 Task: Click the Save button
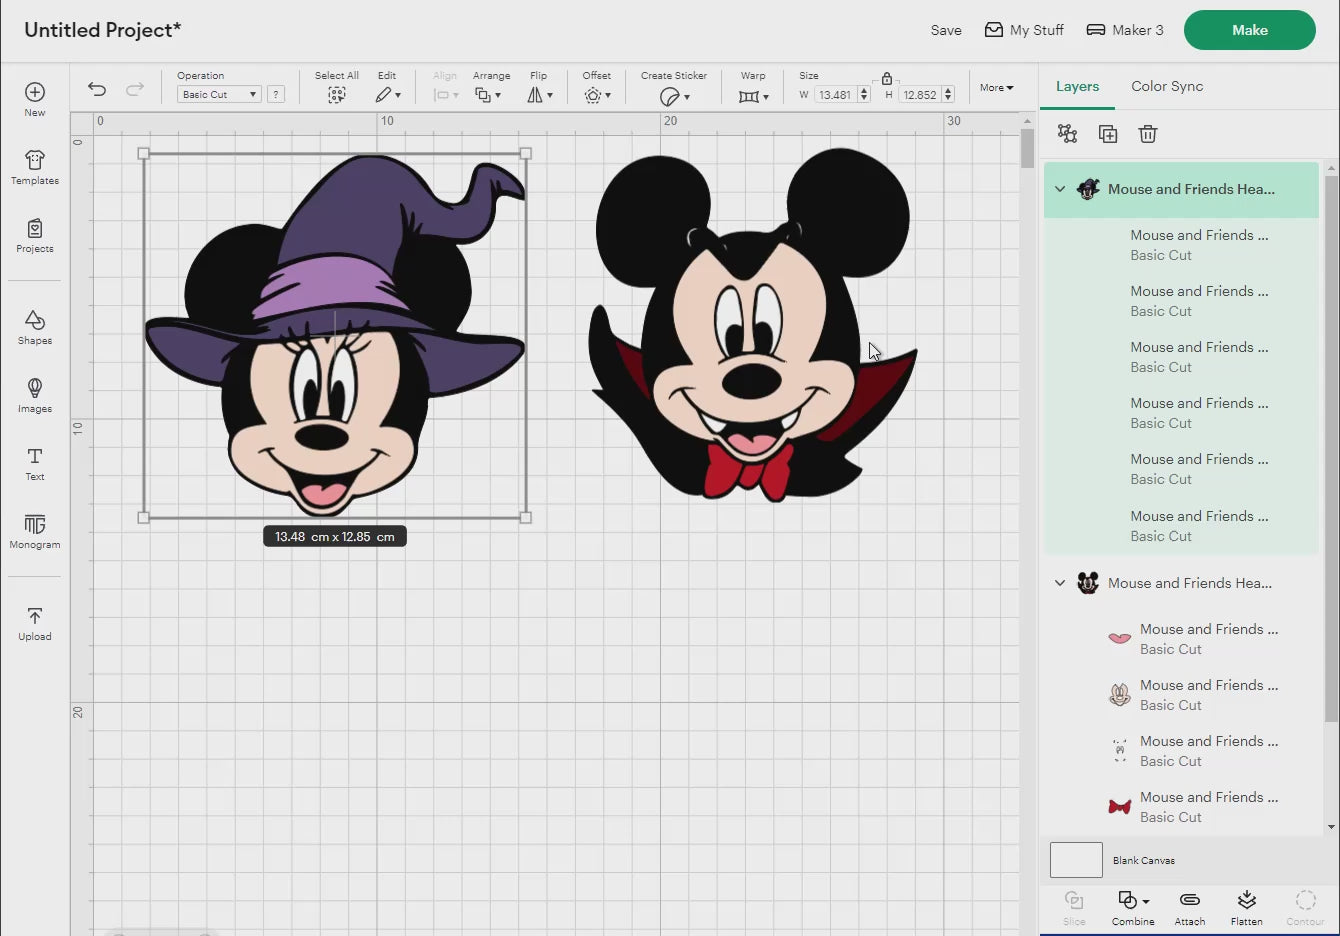(x=946, y=30)
